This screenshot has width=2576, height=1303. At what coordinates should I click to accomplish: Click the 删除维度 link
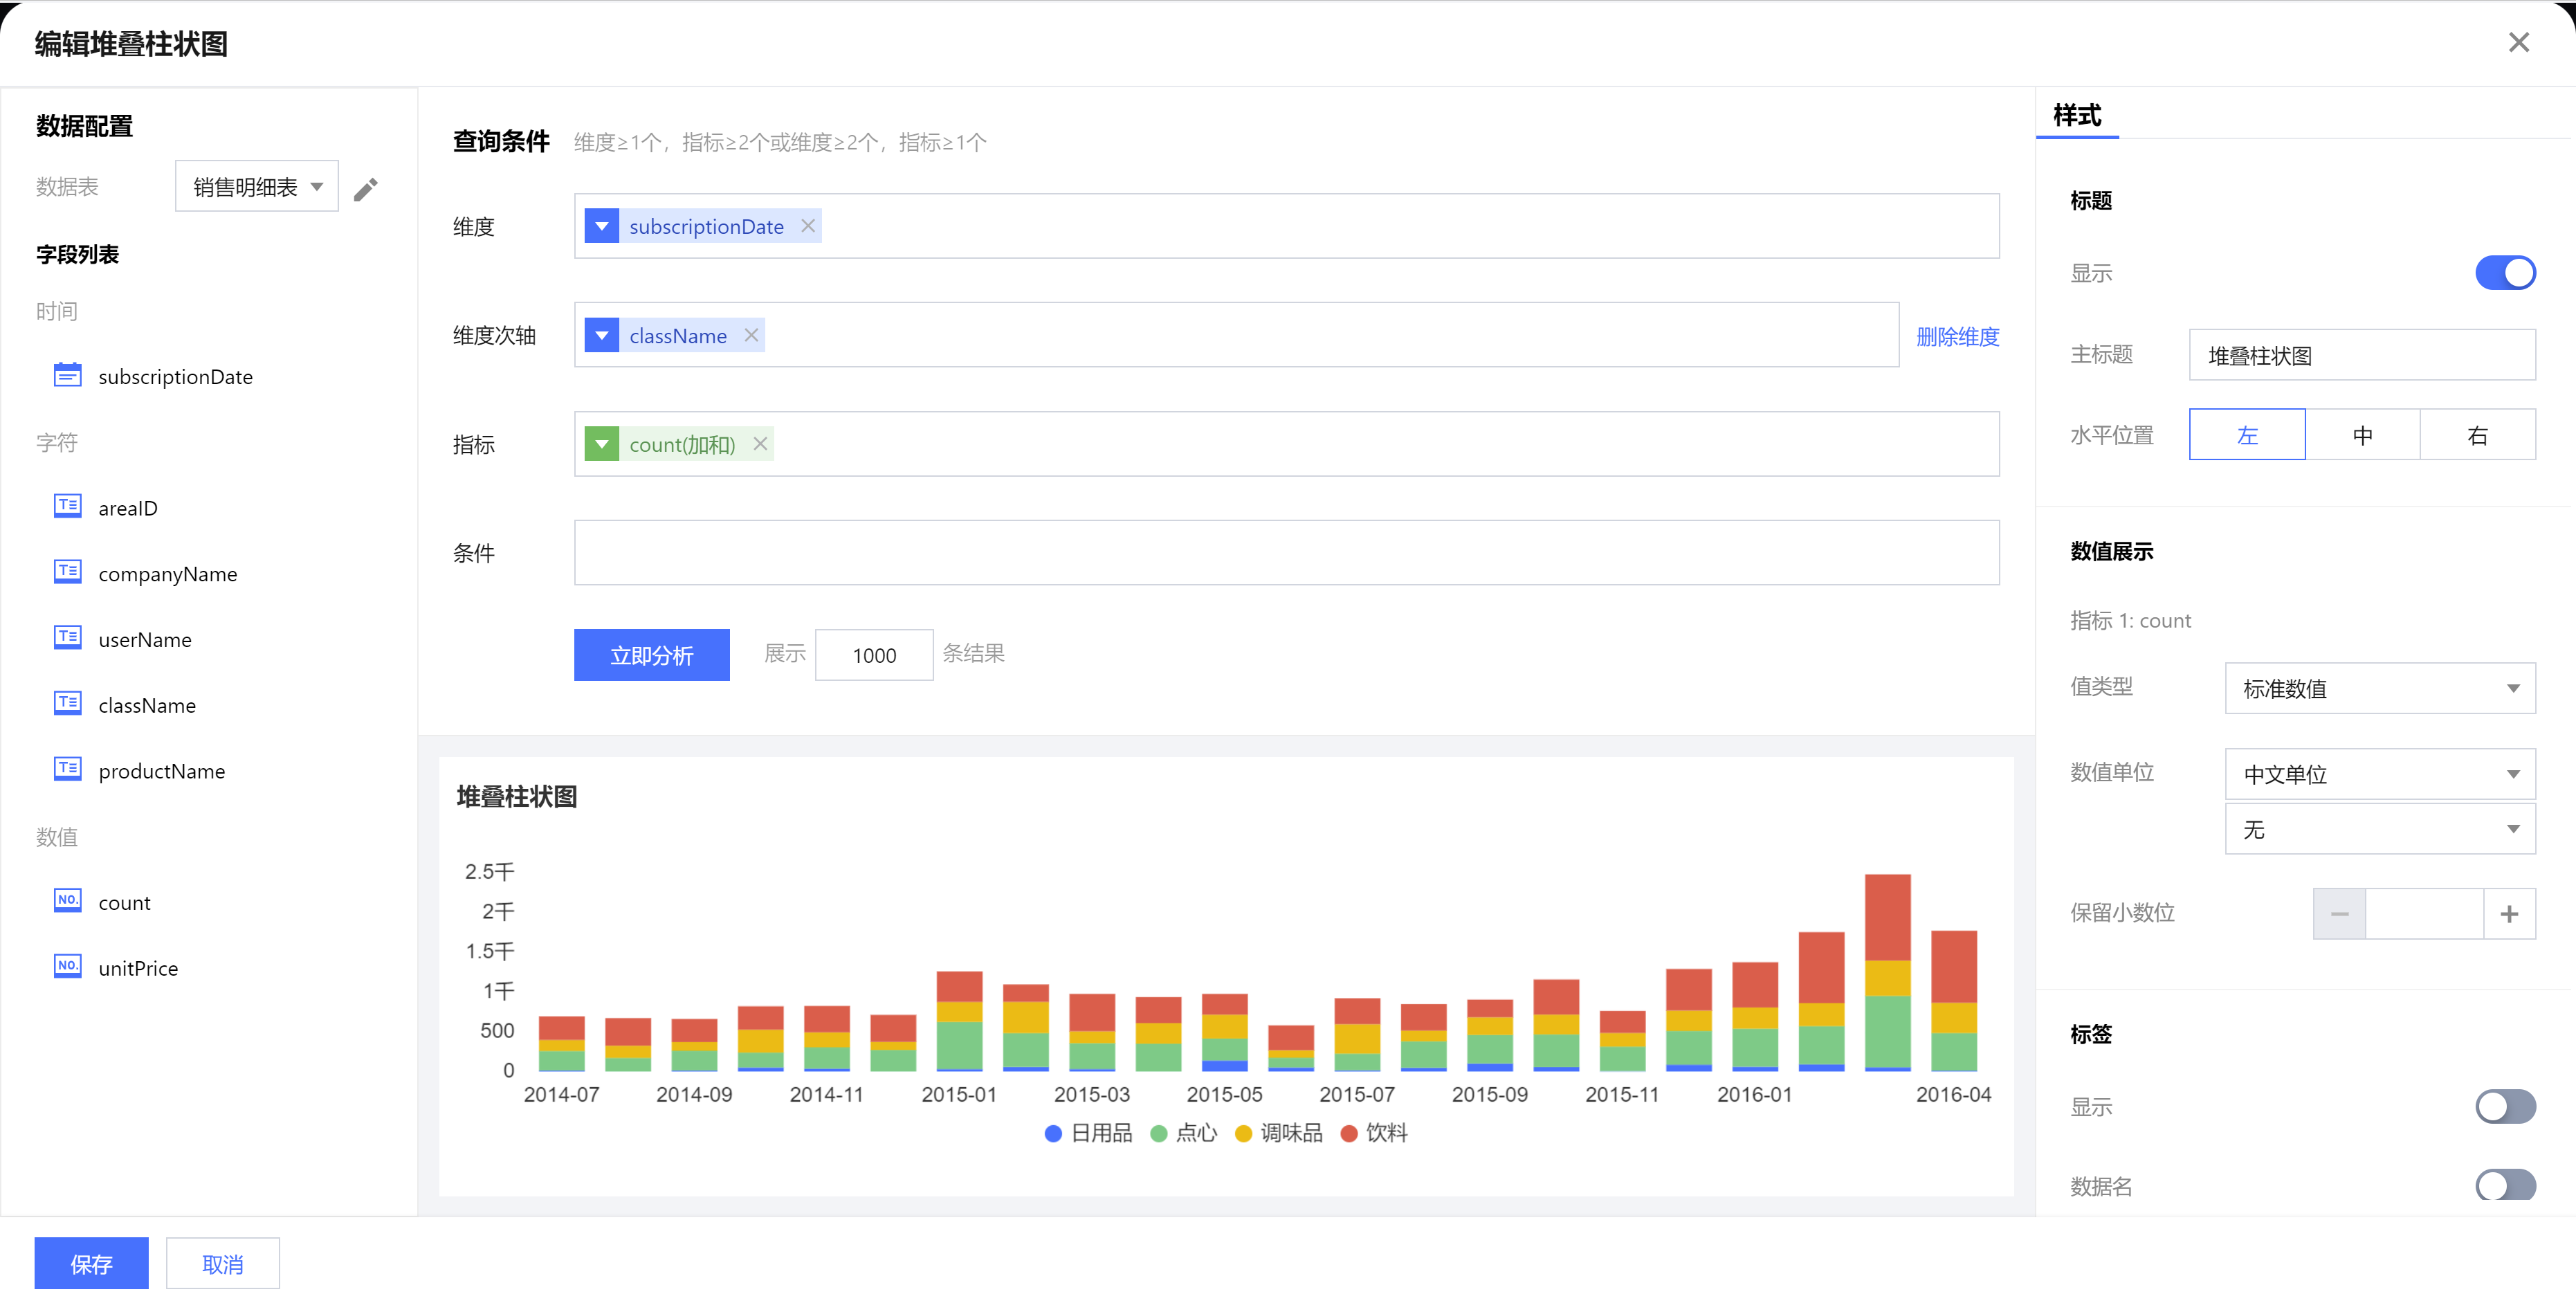(x=1957, y=337)
